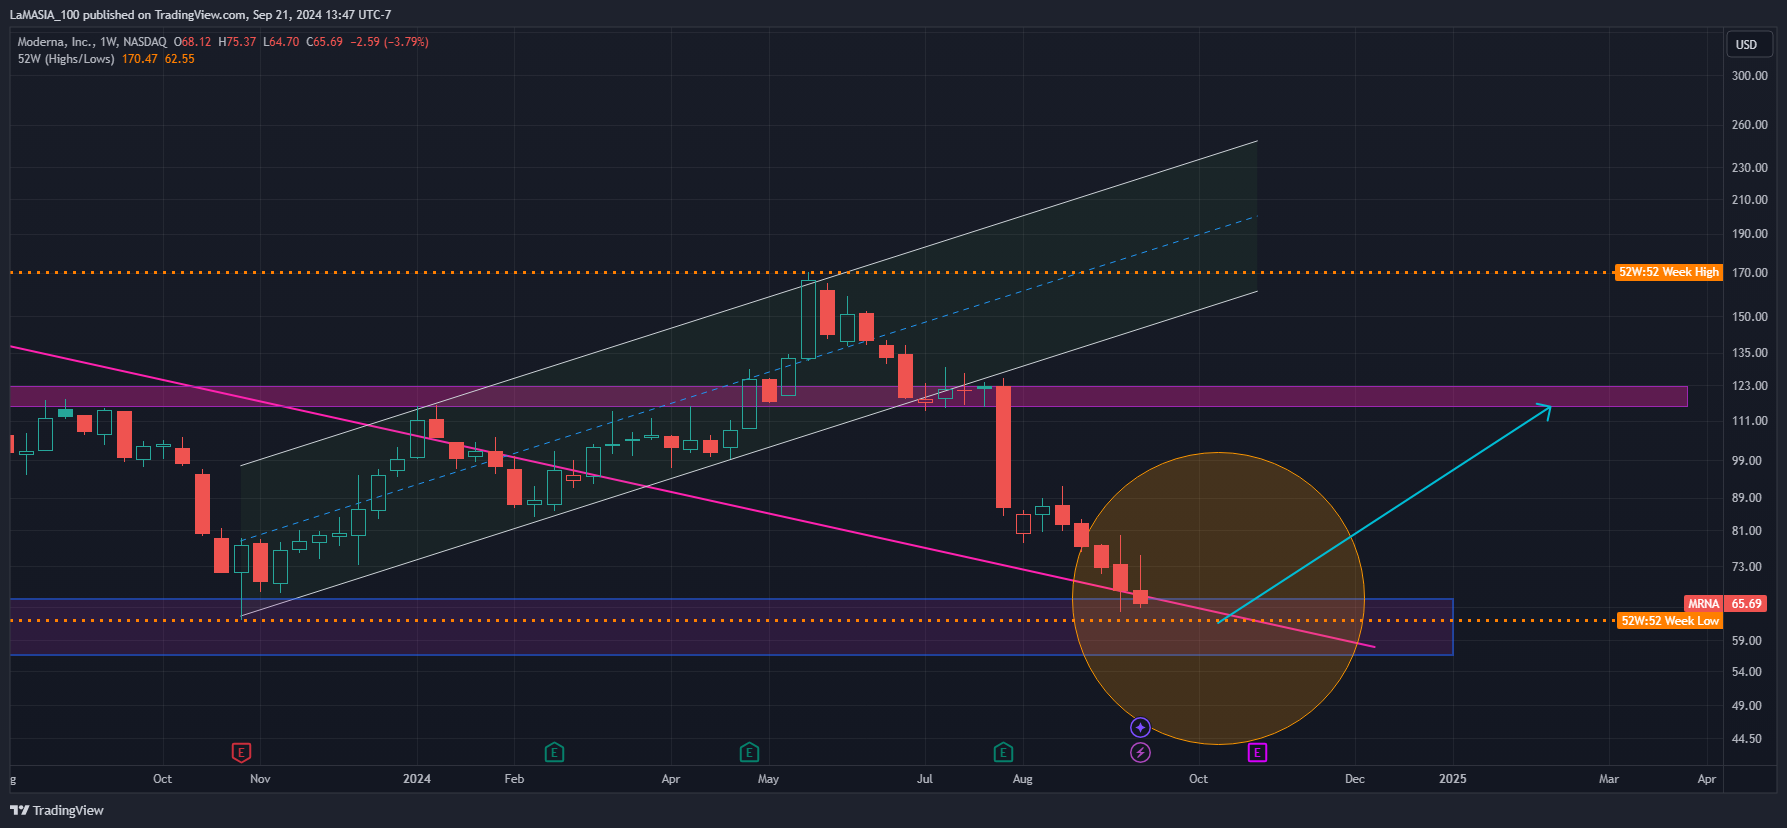Click the Jul time axis label
The width and height of the screenshot is (1787, 828).
click(x=925, y=779)
